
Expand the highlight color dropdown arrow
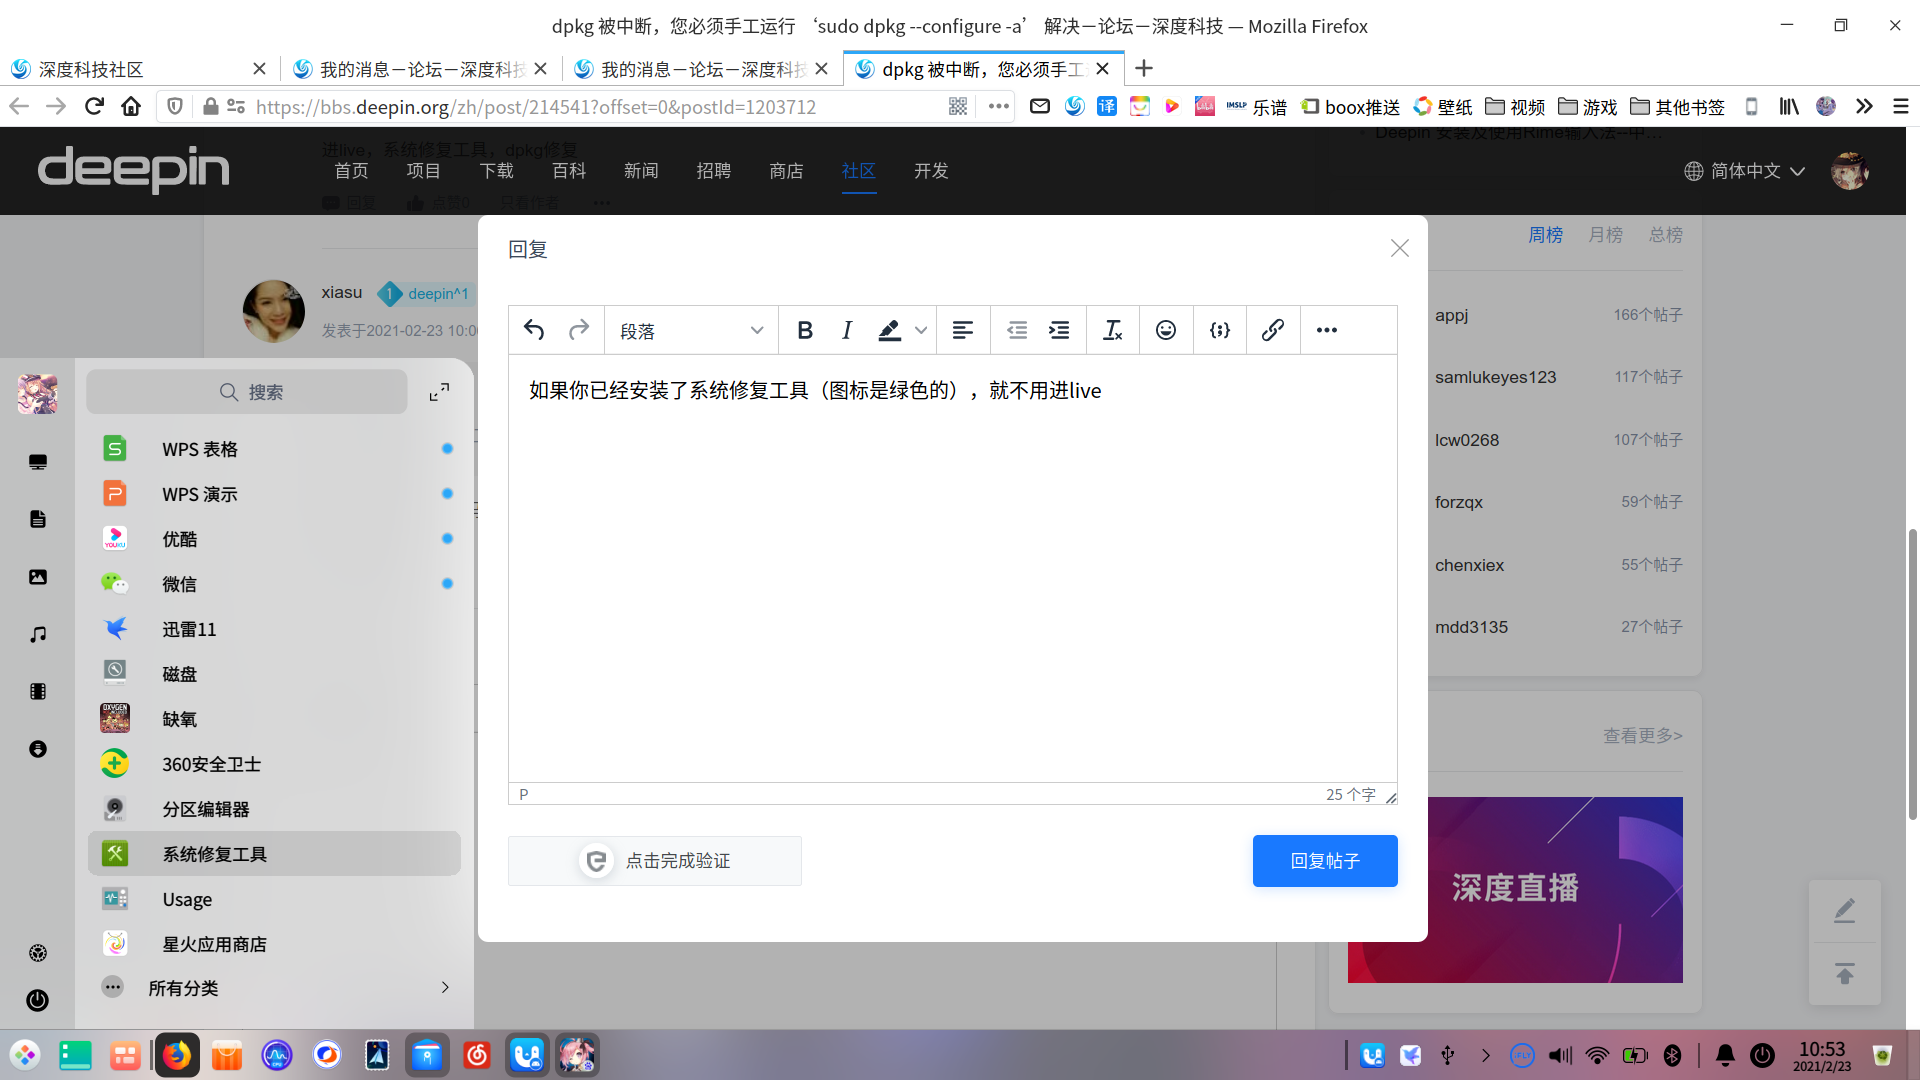point(921,330)
